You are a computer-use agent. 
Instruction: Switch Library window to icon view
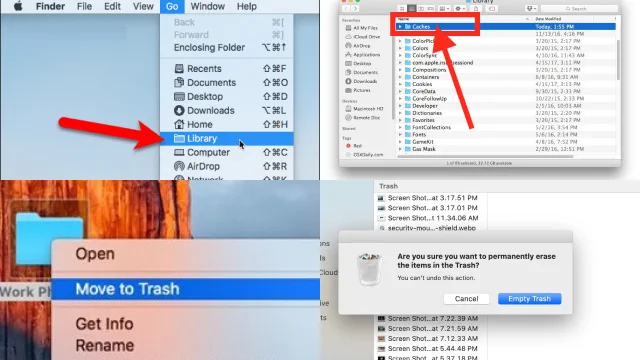pos(402,9)
